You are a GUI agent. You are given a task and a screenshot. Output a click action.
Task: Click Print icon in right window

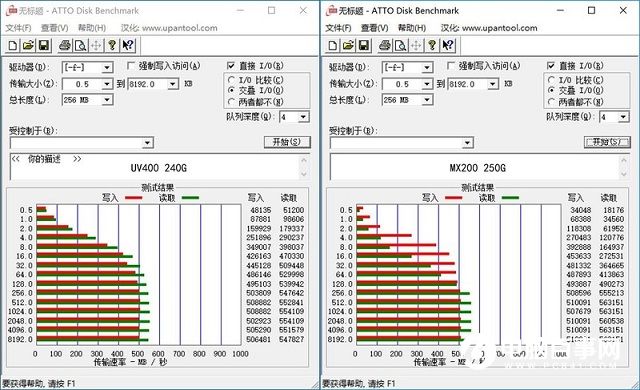pyautogui.click(x=385, y=45)
